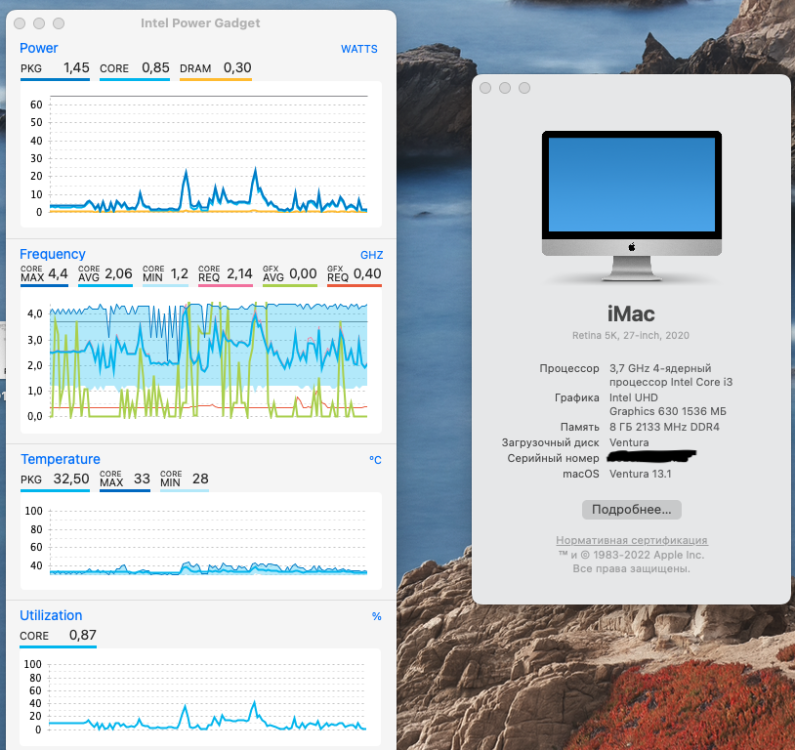Click the GFX REQ frequency value 0,40
Viewport: 795px width, 750px height.
point(367,274)
